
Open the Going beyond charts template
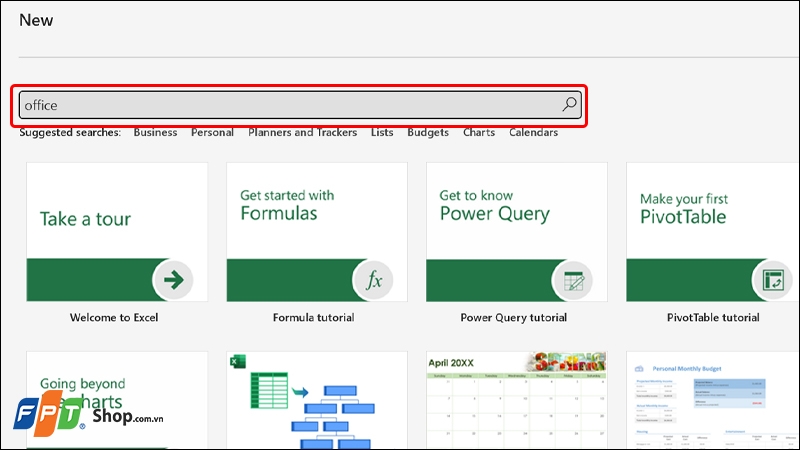[117, 400]
